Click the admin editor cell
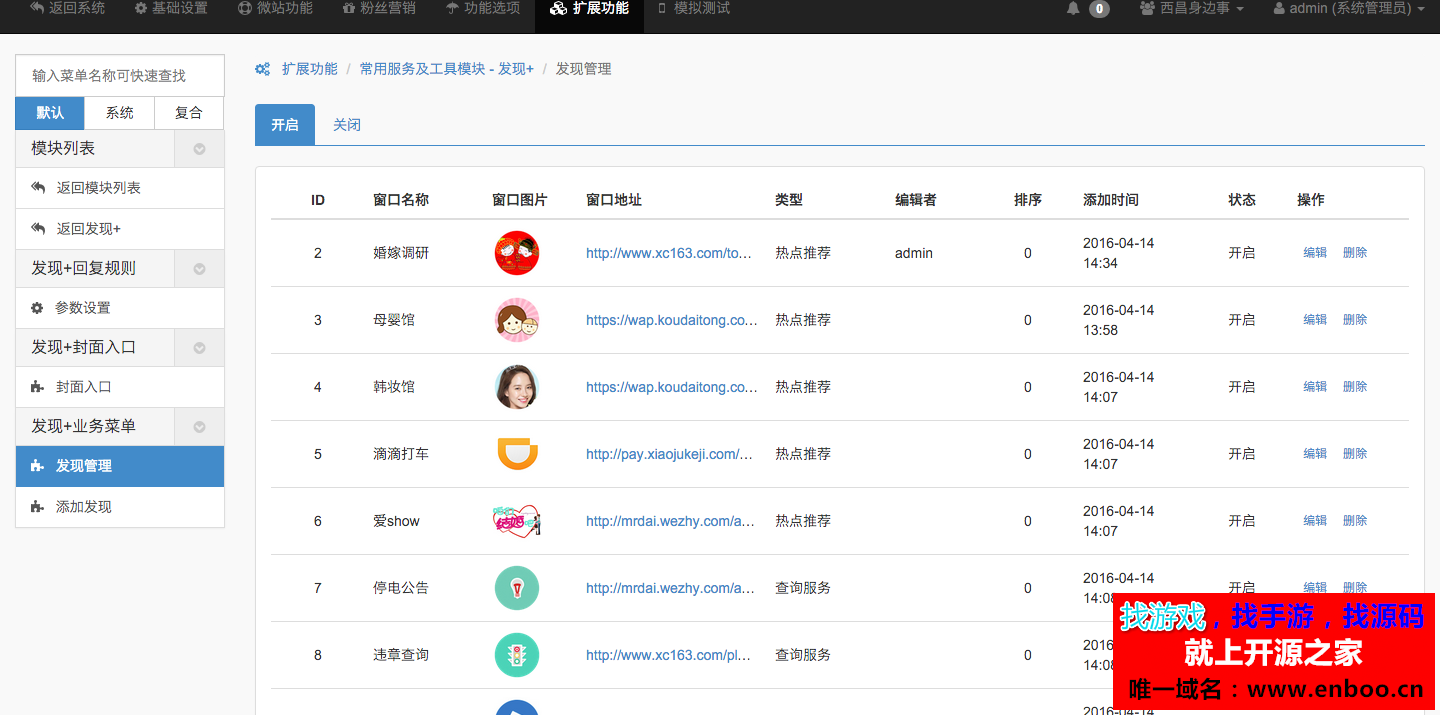The width and height of the screenshot is (1440, 715). [x=914, y=253]
